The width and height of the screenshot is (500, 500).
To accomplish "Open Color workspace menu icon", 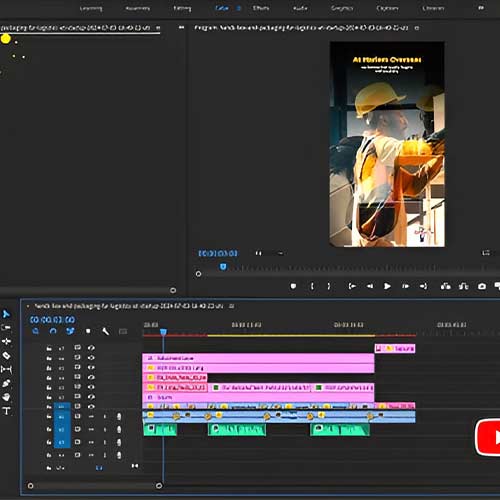I will pyautogui.click(x=238, y=8).
